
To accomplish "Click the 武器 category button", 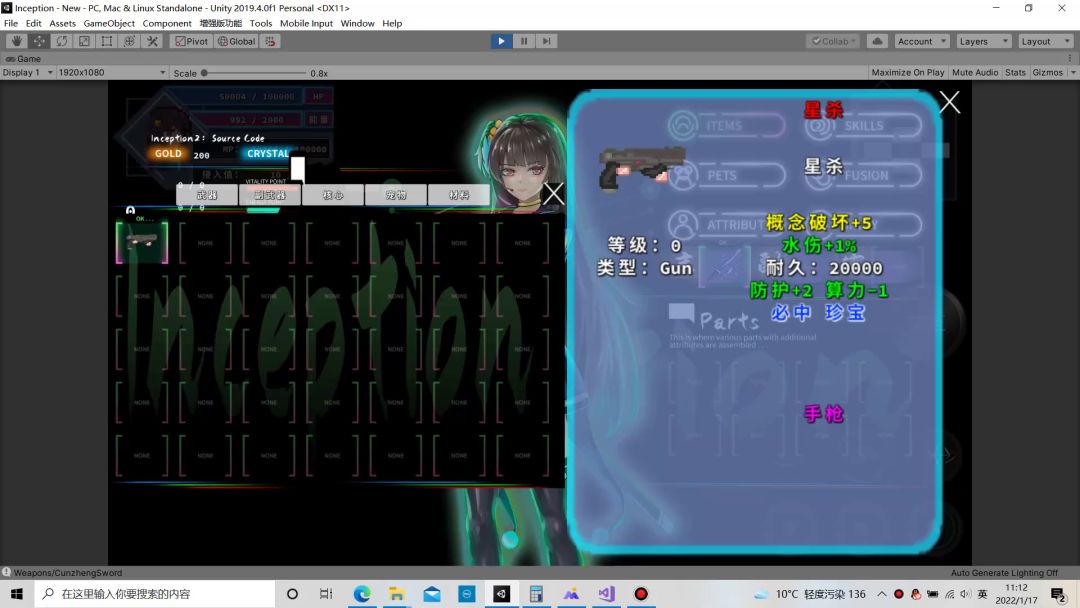I will 207,195.
